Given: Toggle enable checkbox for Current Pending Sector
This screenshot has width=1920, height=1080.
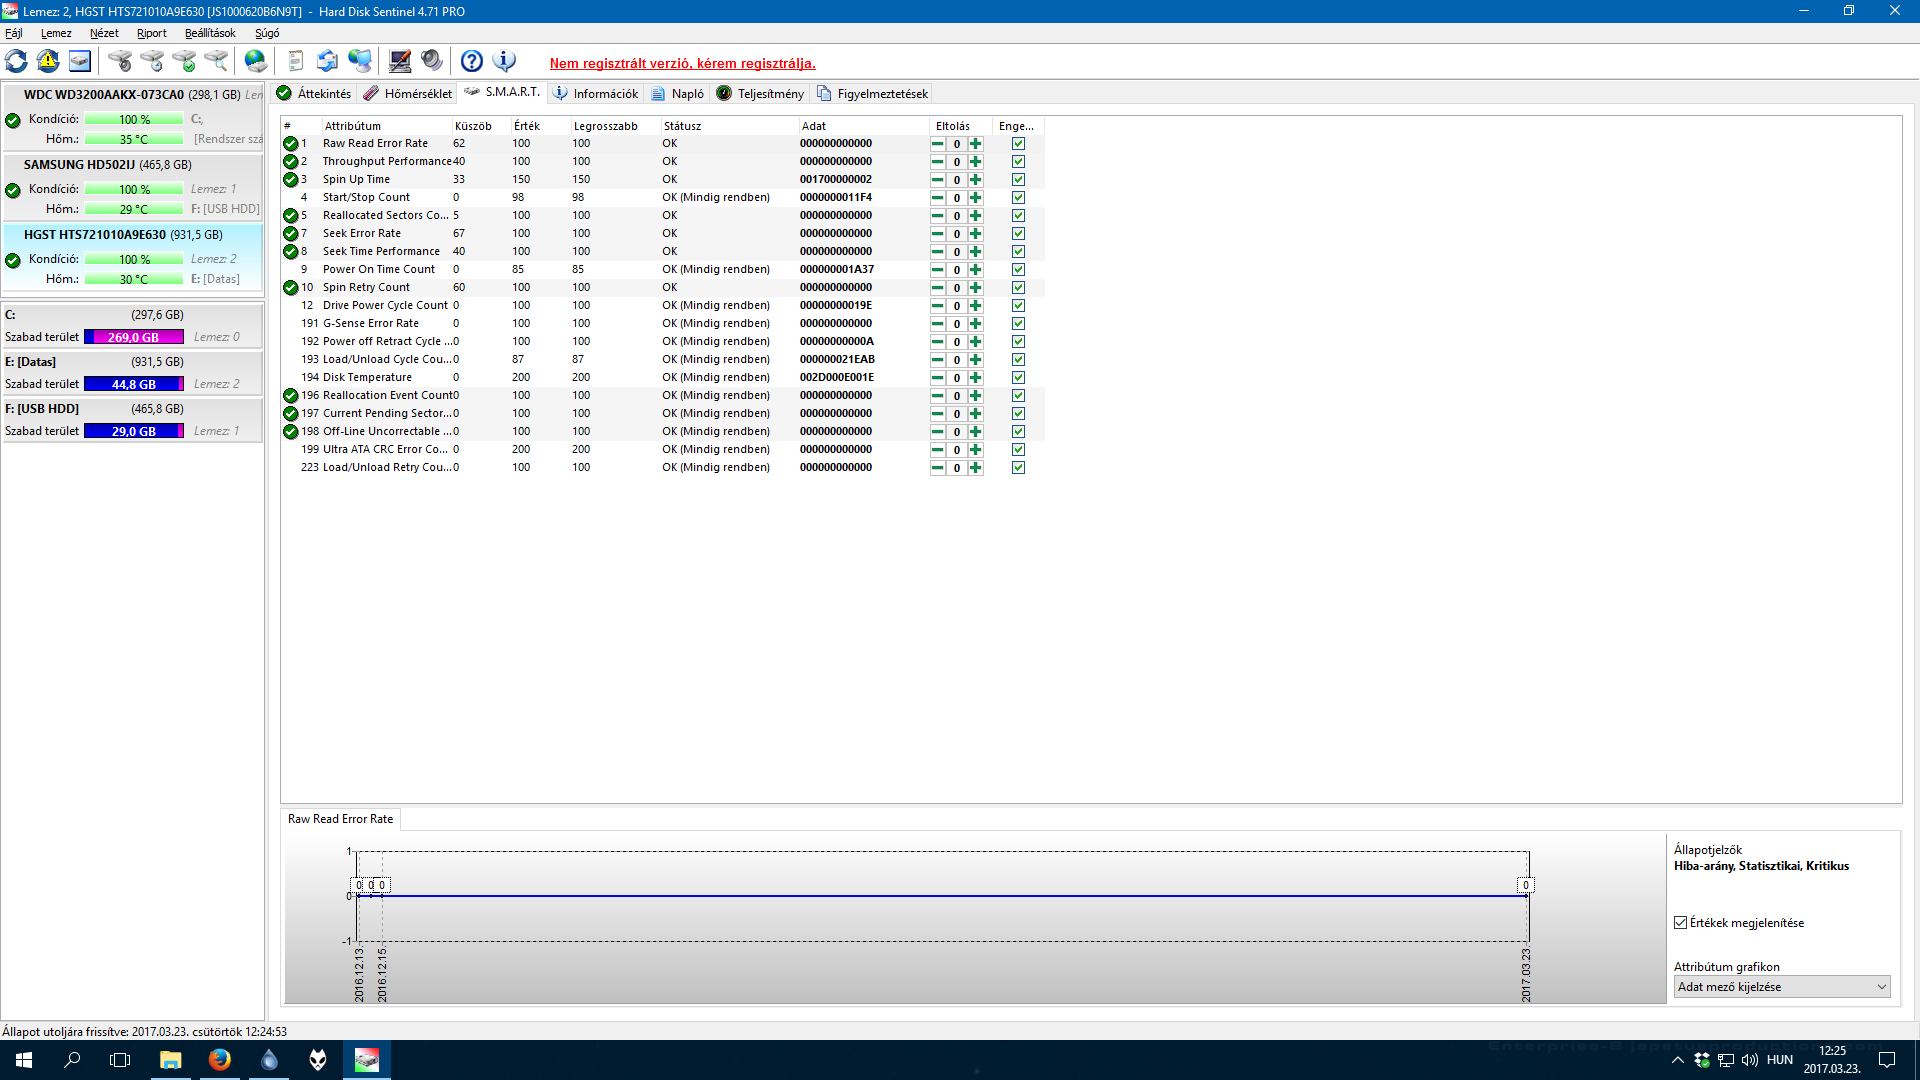Looking at the screenshot, I should click(x=1018, y=414).
